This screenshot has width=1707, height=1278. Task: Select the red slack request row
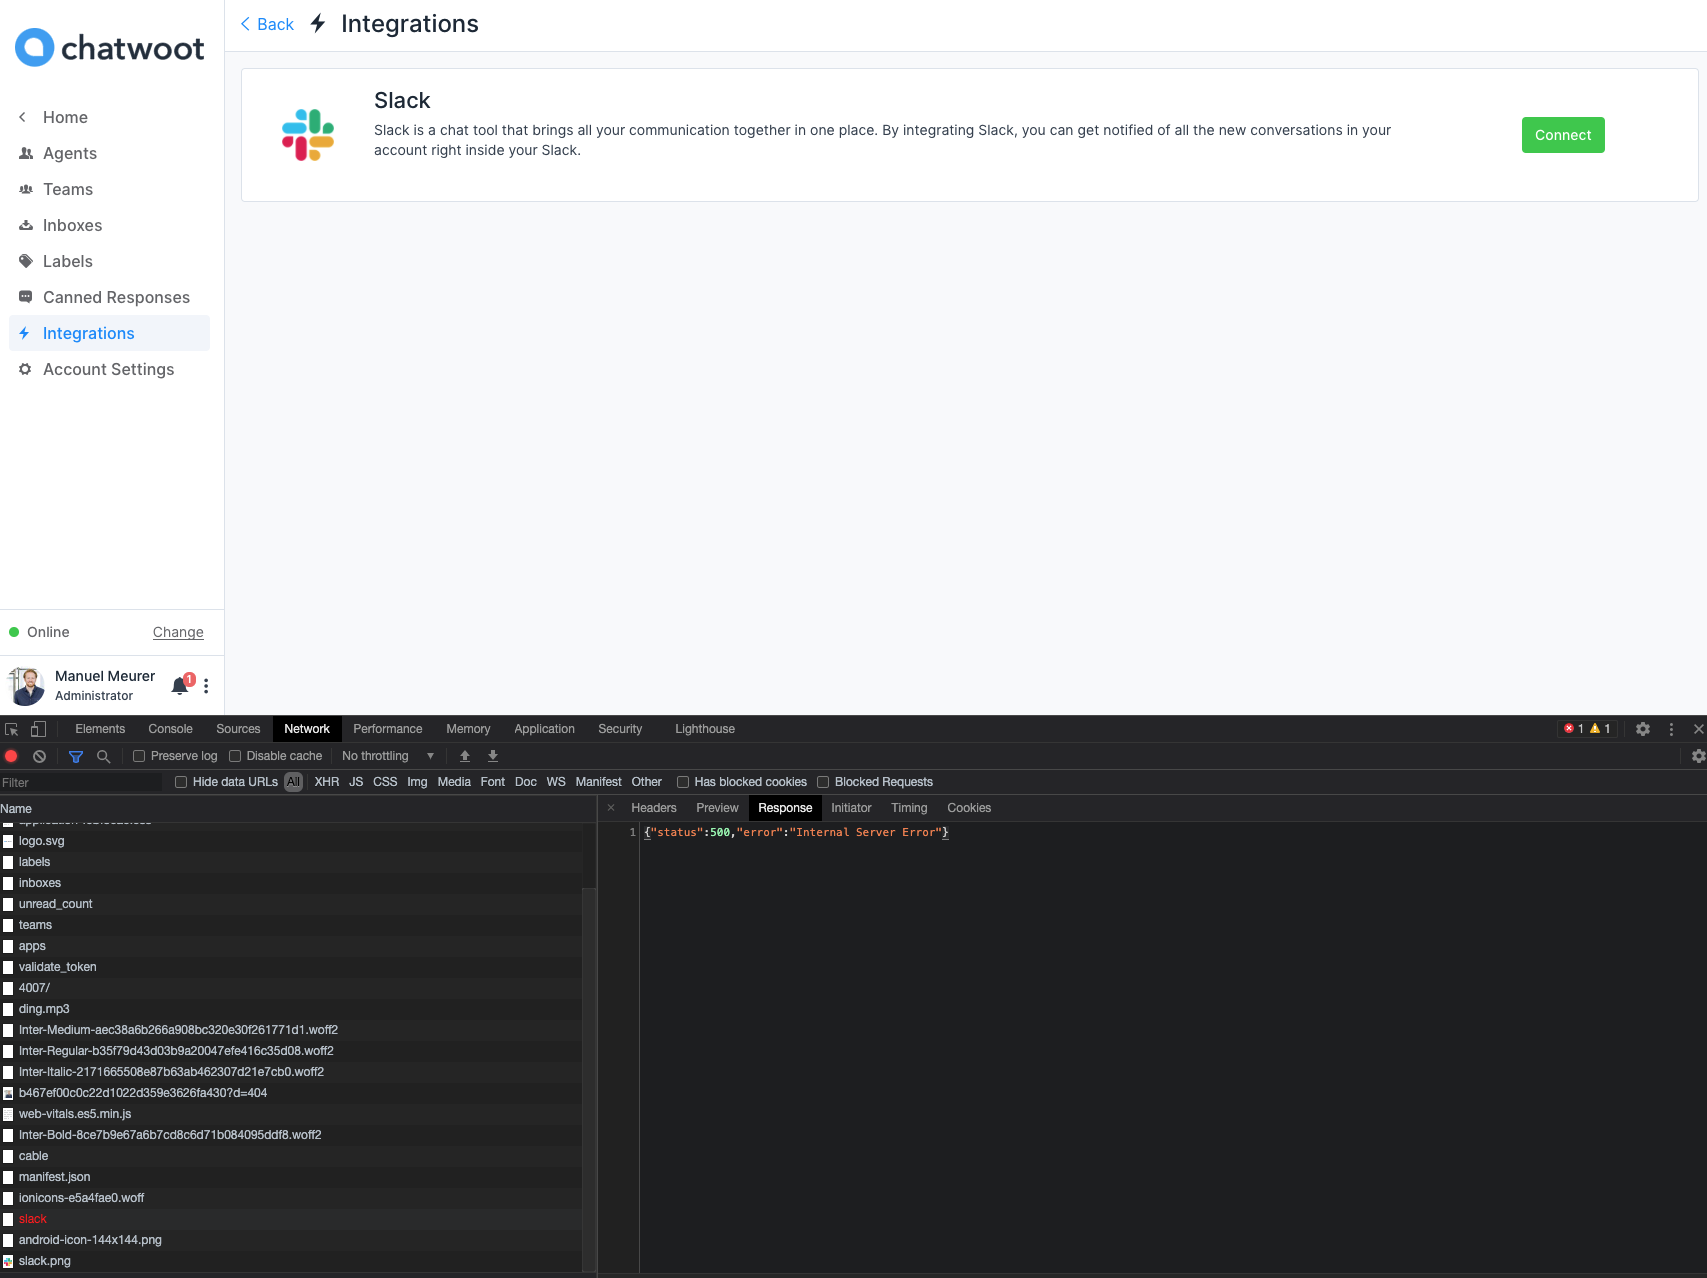291,1219
